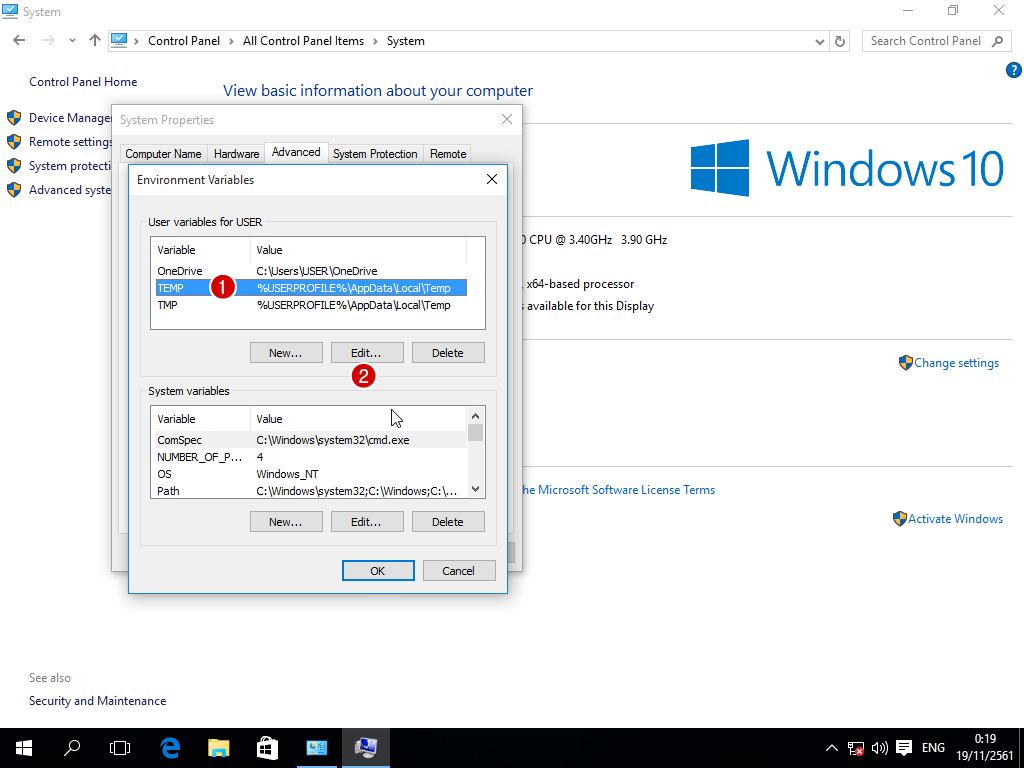Click the Remote settings shield icon

tap(14, 142)
